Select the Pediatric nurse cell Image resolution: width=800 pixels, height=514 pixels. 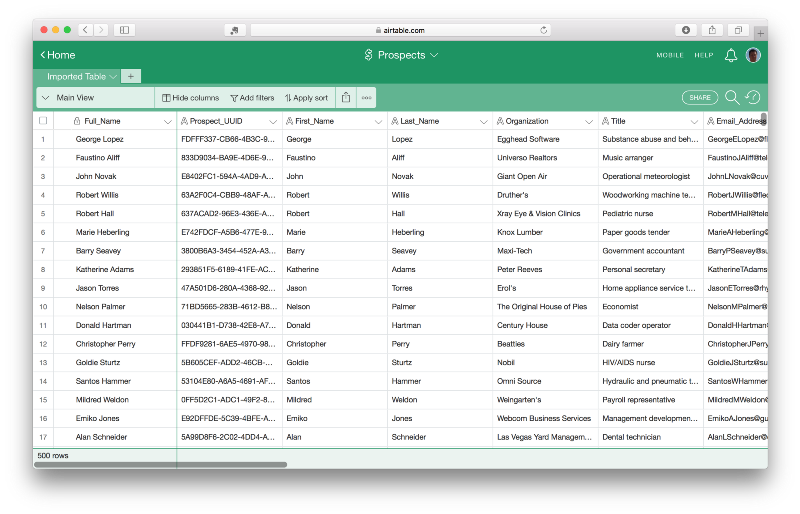pyautogui.click(x=651, y=213)
